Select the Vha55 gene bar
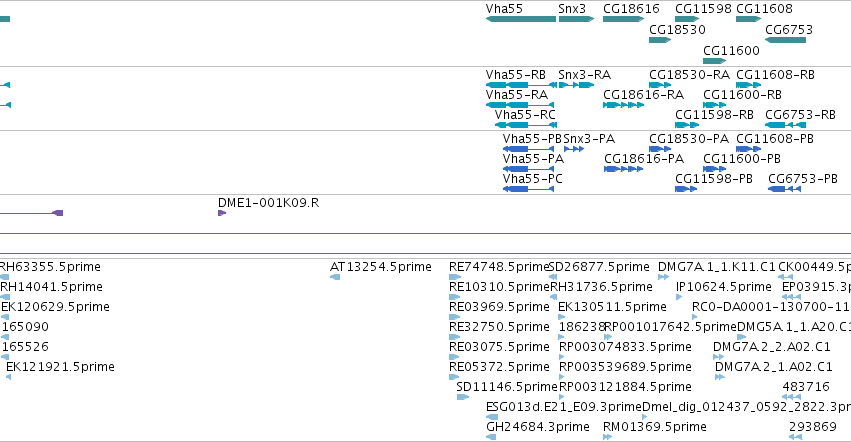The width and height of the screenshot is (851, 442). pyautogui.click(x=521, y=19)
